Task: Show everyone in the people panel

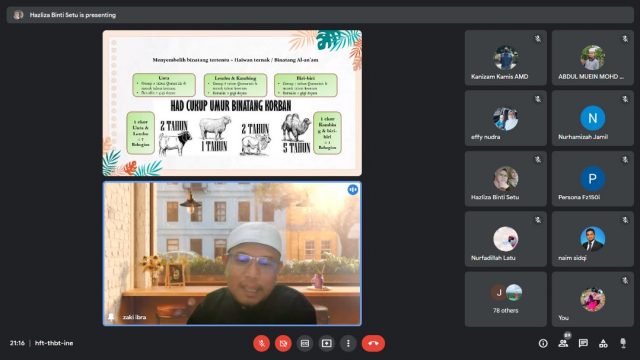Action: 563,343
